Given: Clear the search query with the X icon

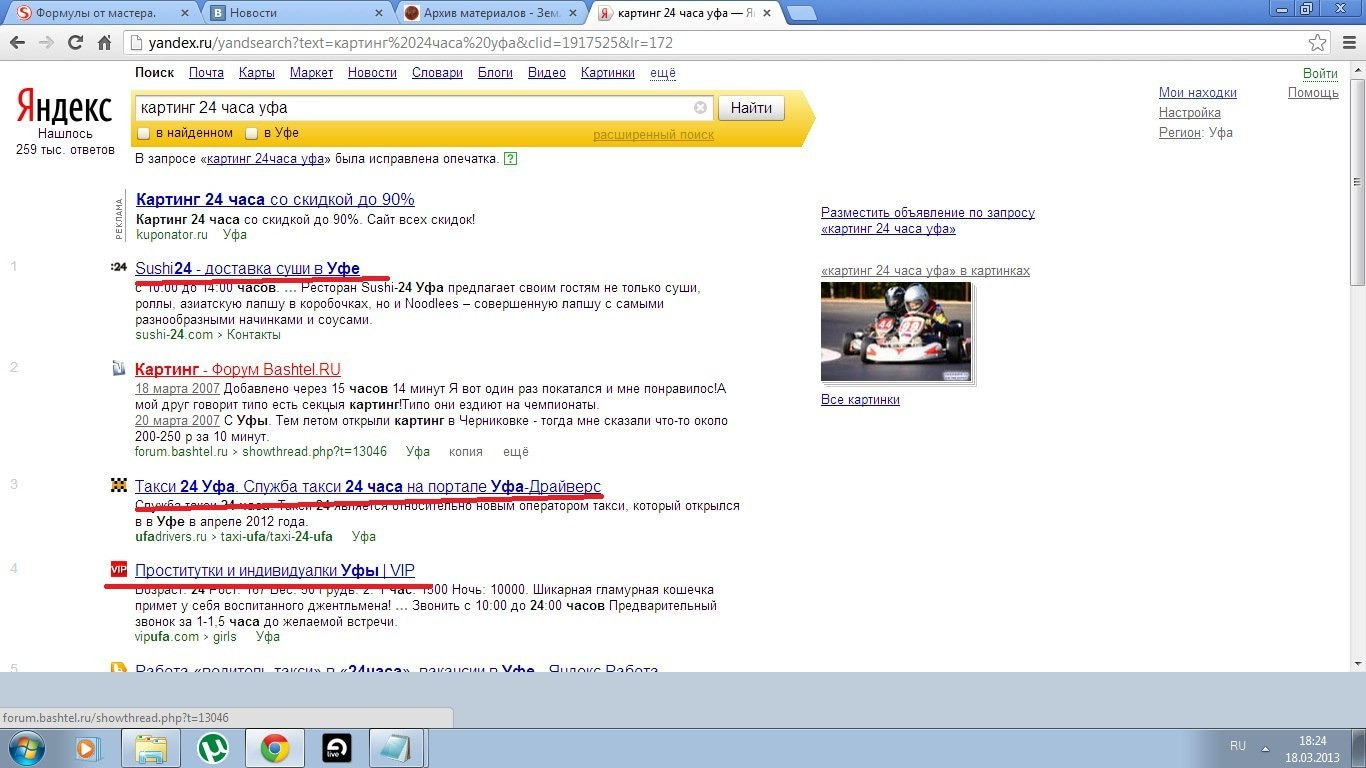Looking at the screenshot, I should tap(700, 108).
